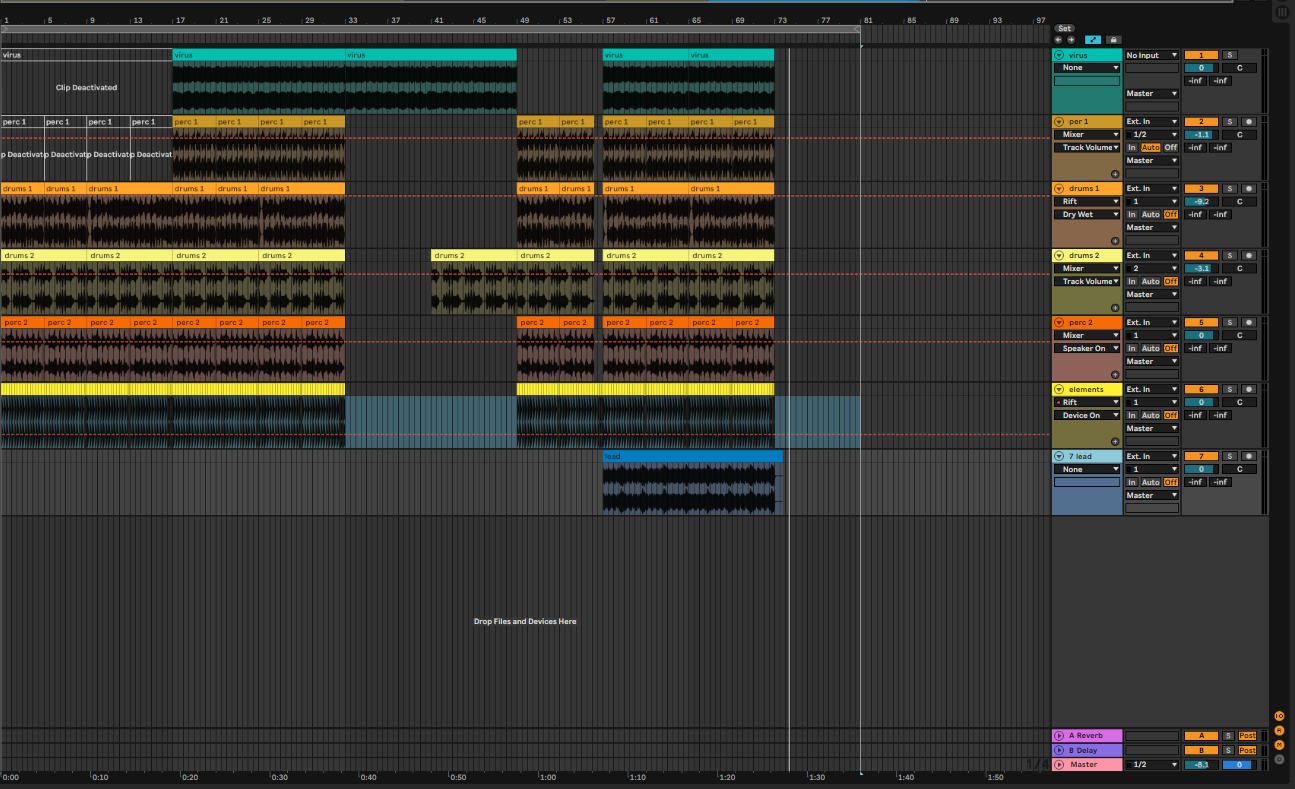Viewport: 1295px width, 789px height.
Task: Add automation lane on drums 1 track
Action: (1115, 241)
